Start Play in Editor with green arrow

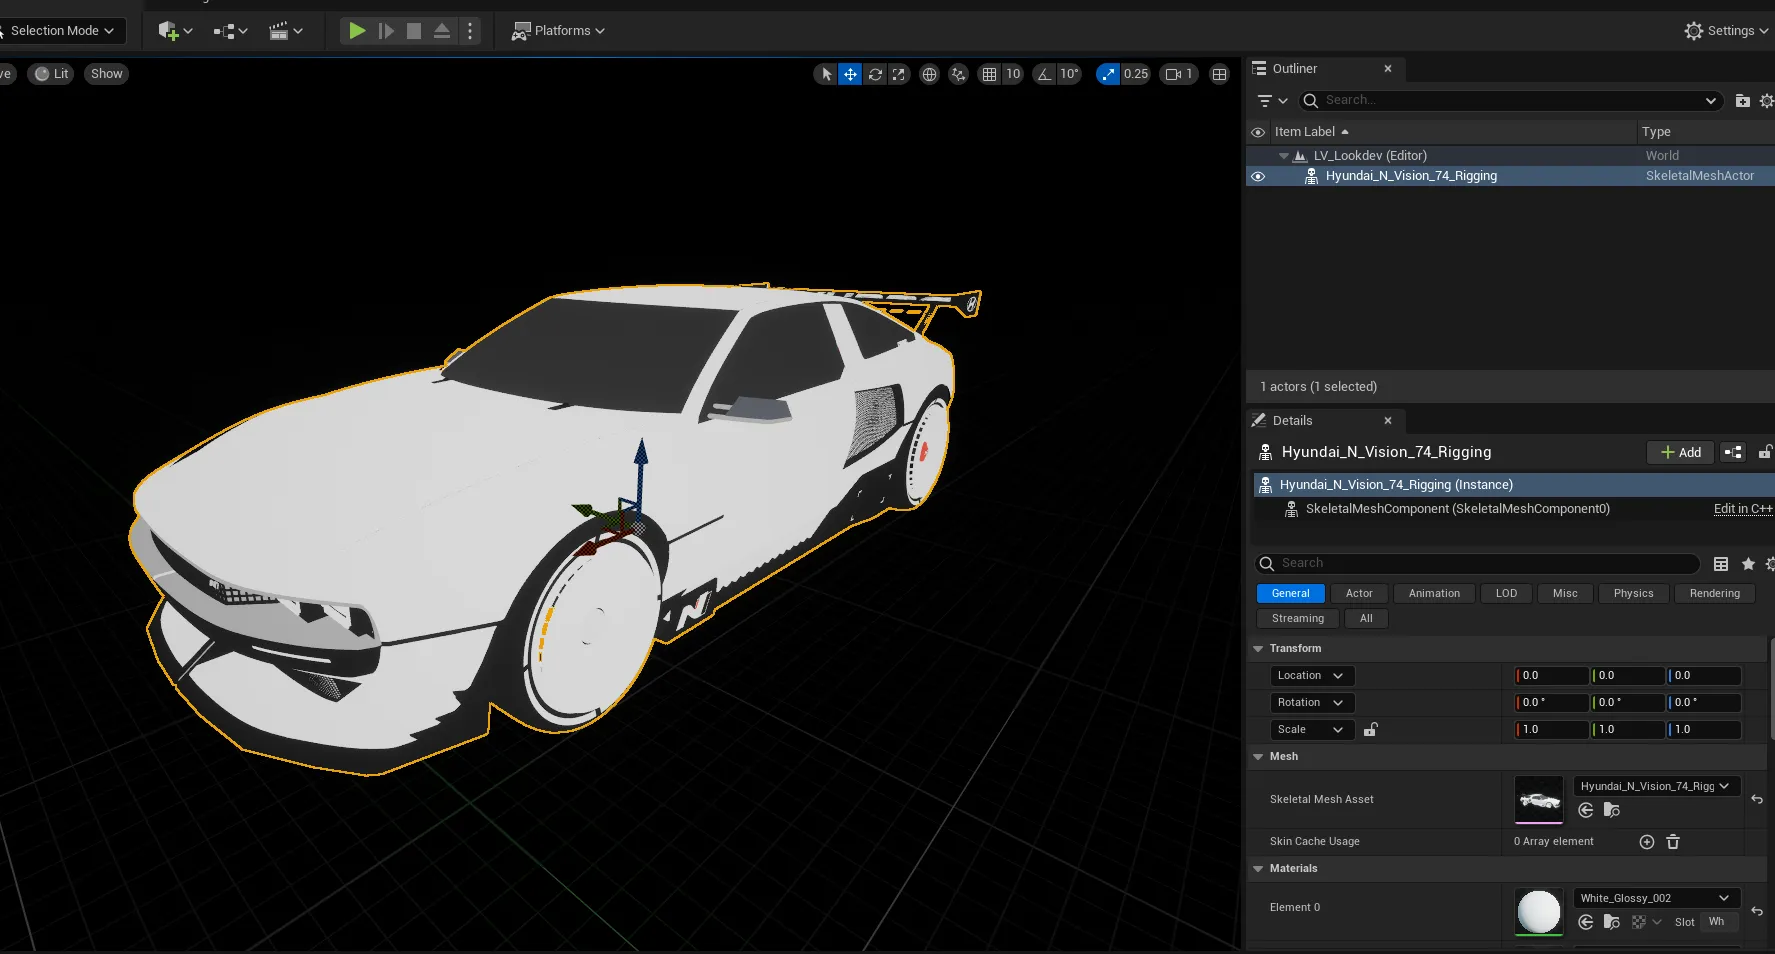357,31
